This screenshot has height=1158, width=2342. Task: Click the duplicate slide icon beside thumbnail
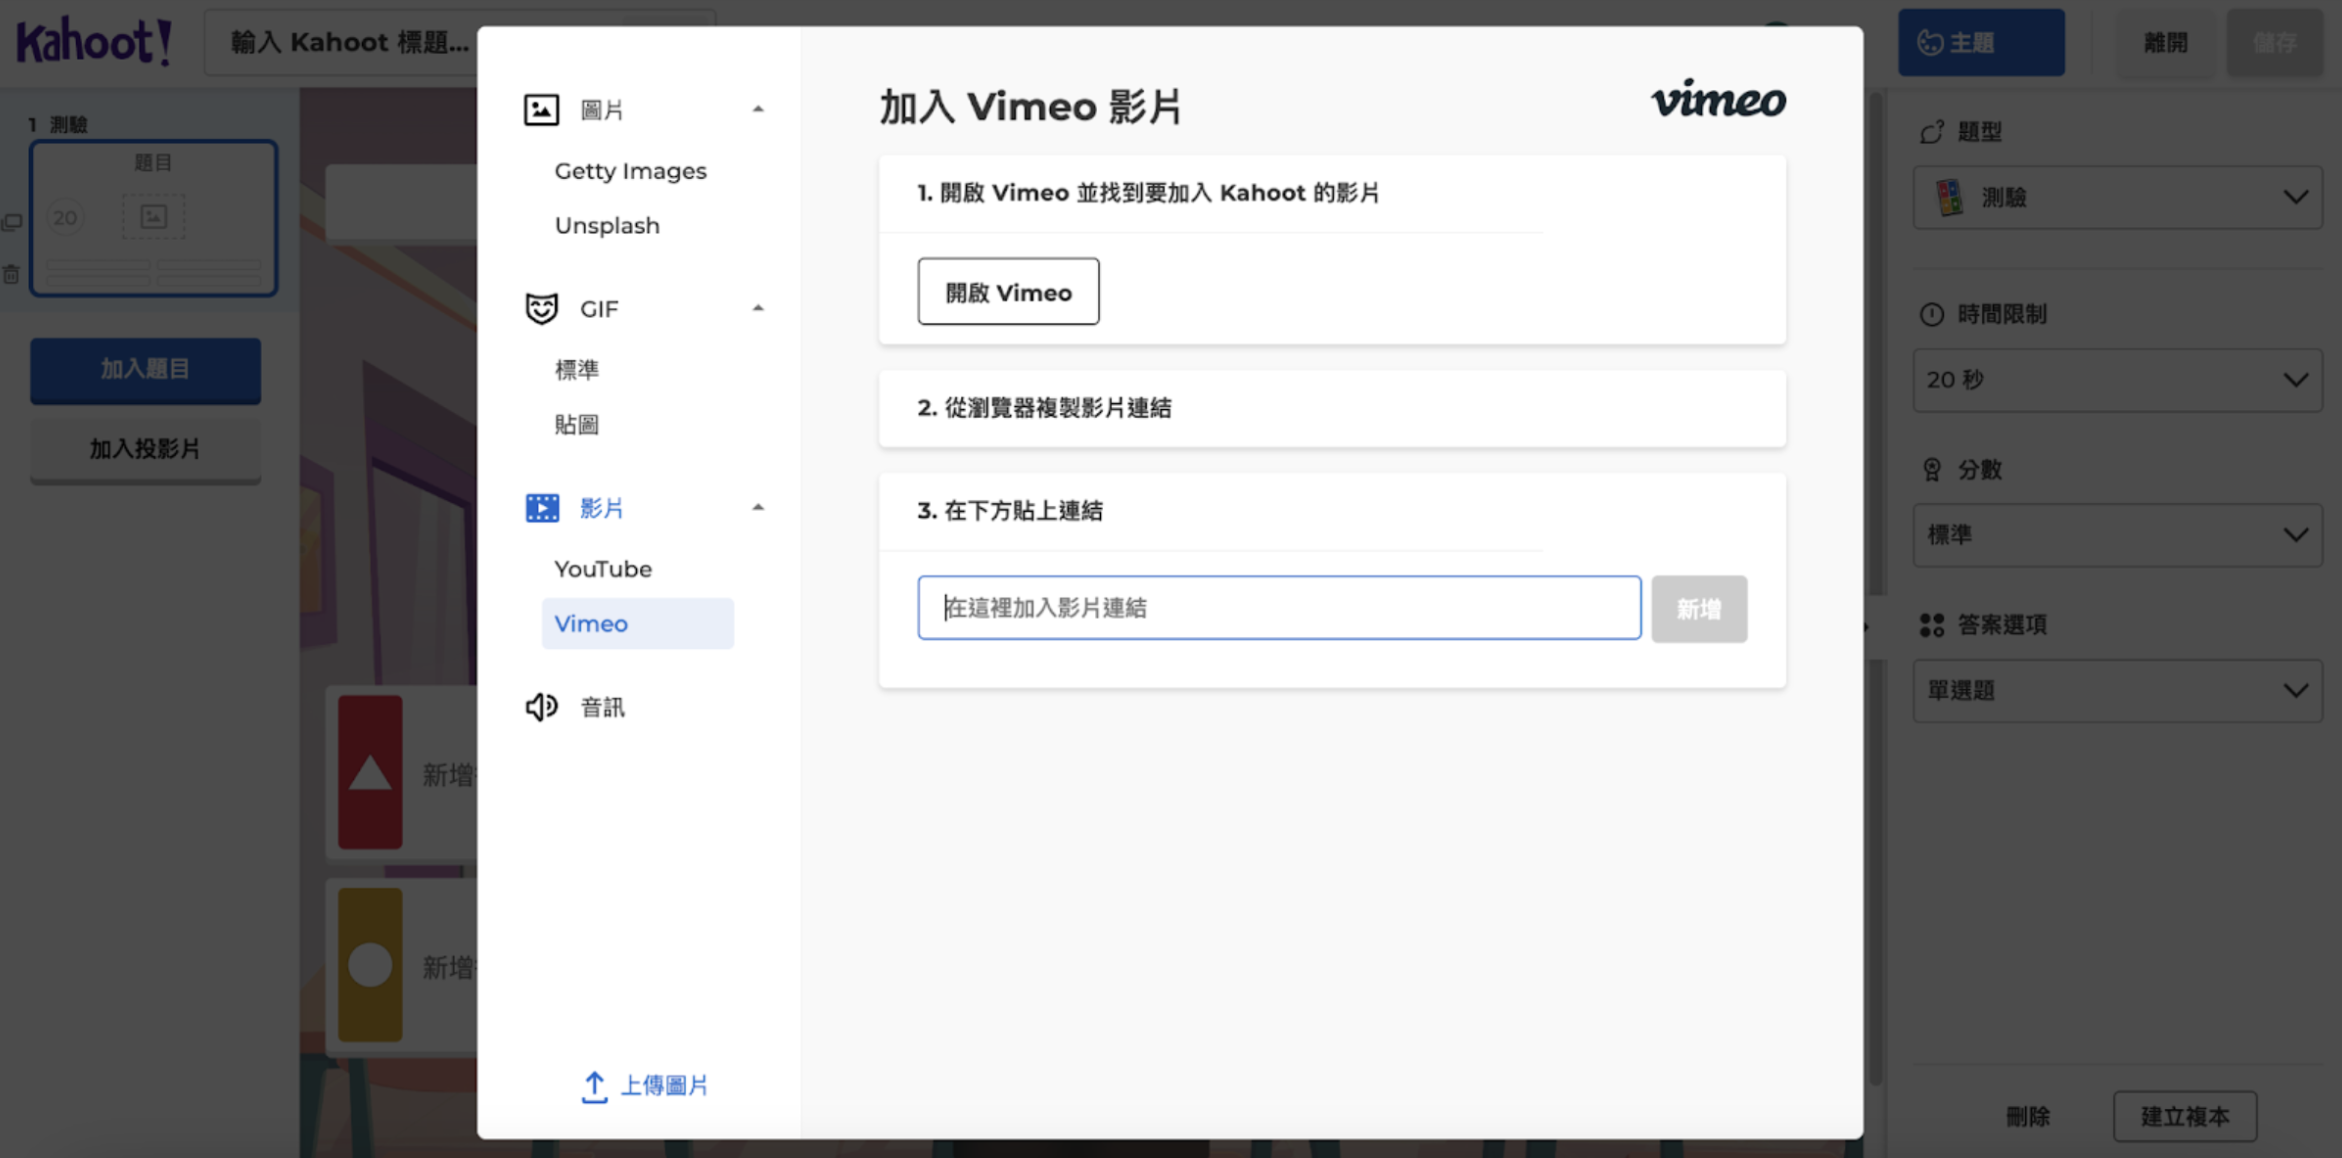(x=12, y=222)
